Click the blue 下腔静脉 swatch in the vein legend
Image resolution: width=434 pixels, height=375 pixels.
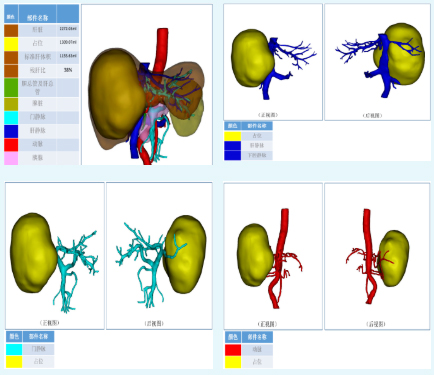(x=232, y=155)
